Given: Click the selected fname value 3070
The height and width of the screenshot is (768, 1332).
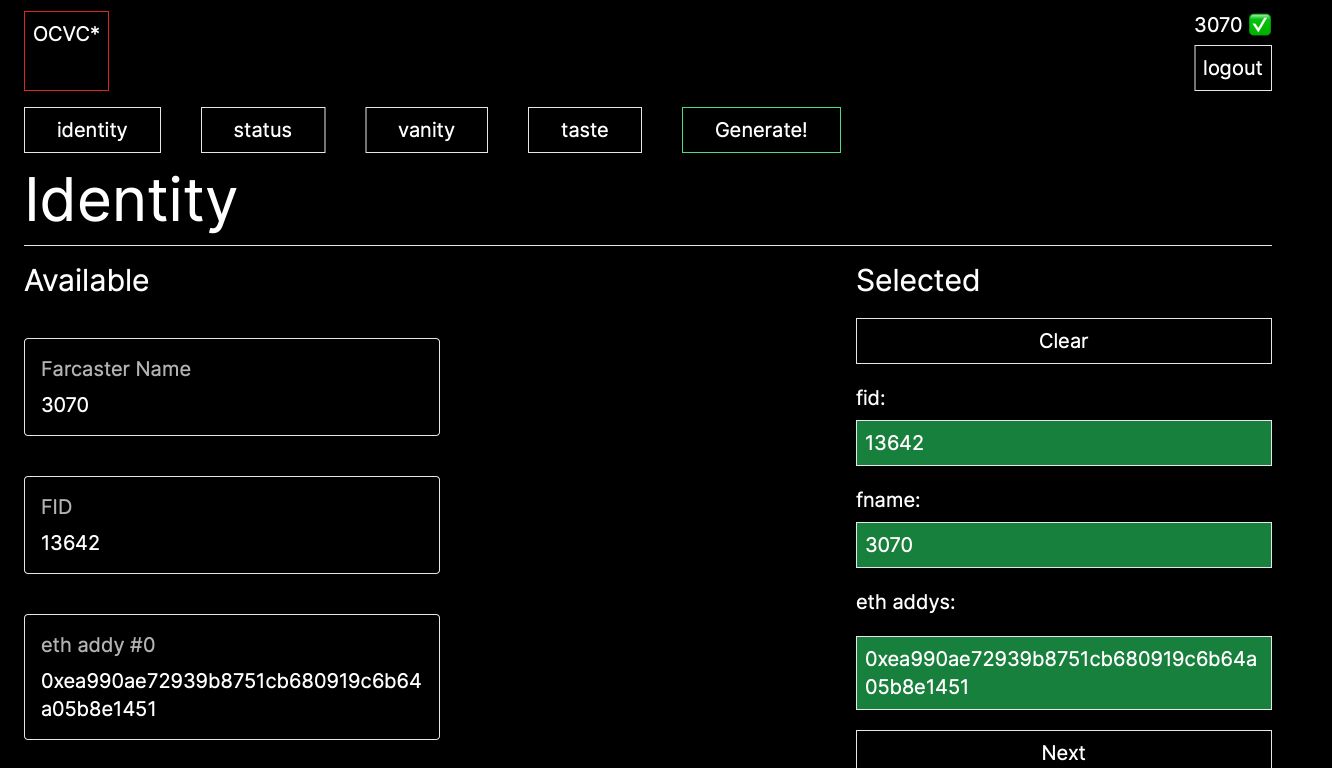Looking at the screenshot, I should (1064, 545).
